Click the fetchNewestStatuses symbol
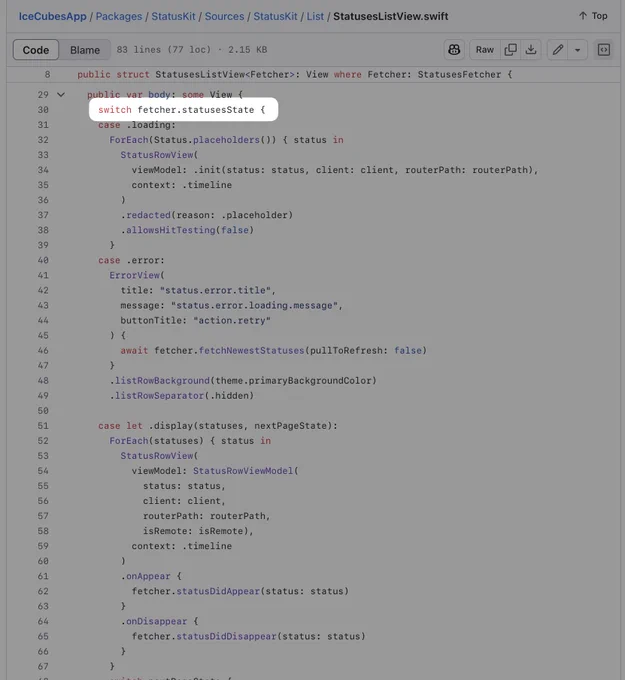This screenshot has height=680, width=625. tap(252, 350)
